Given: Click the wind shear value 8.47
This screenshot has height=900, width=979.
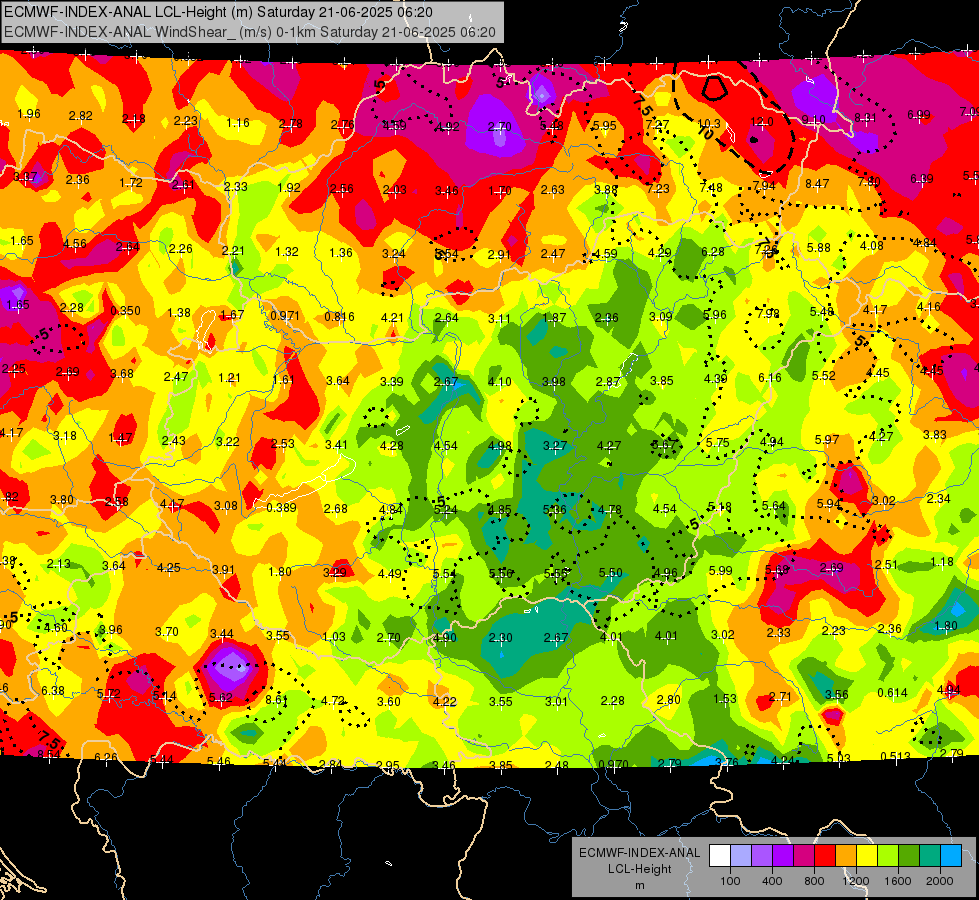Looking at the screenshot, I should click(817, 183).
